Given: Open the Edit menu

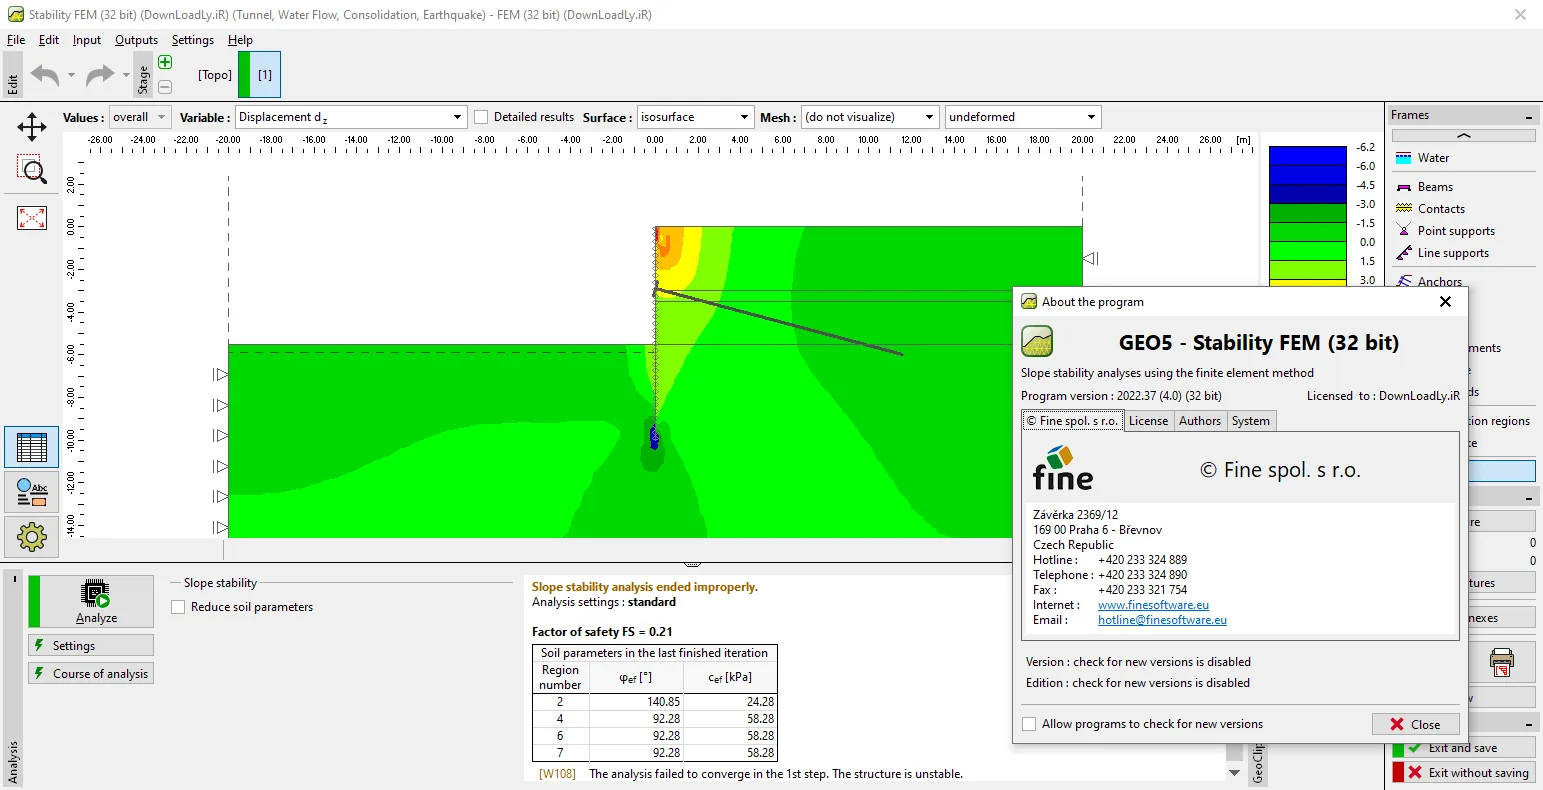Looking at the screenshot, I should click(x=49, y=40).
